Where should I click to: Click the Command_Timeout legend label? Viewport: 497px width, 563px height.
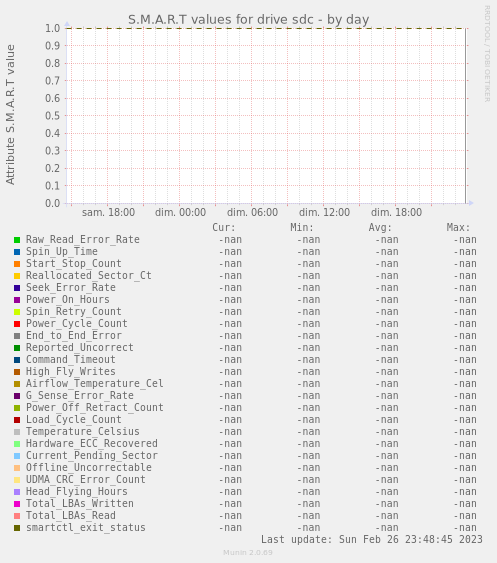(x=71, y=359)
